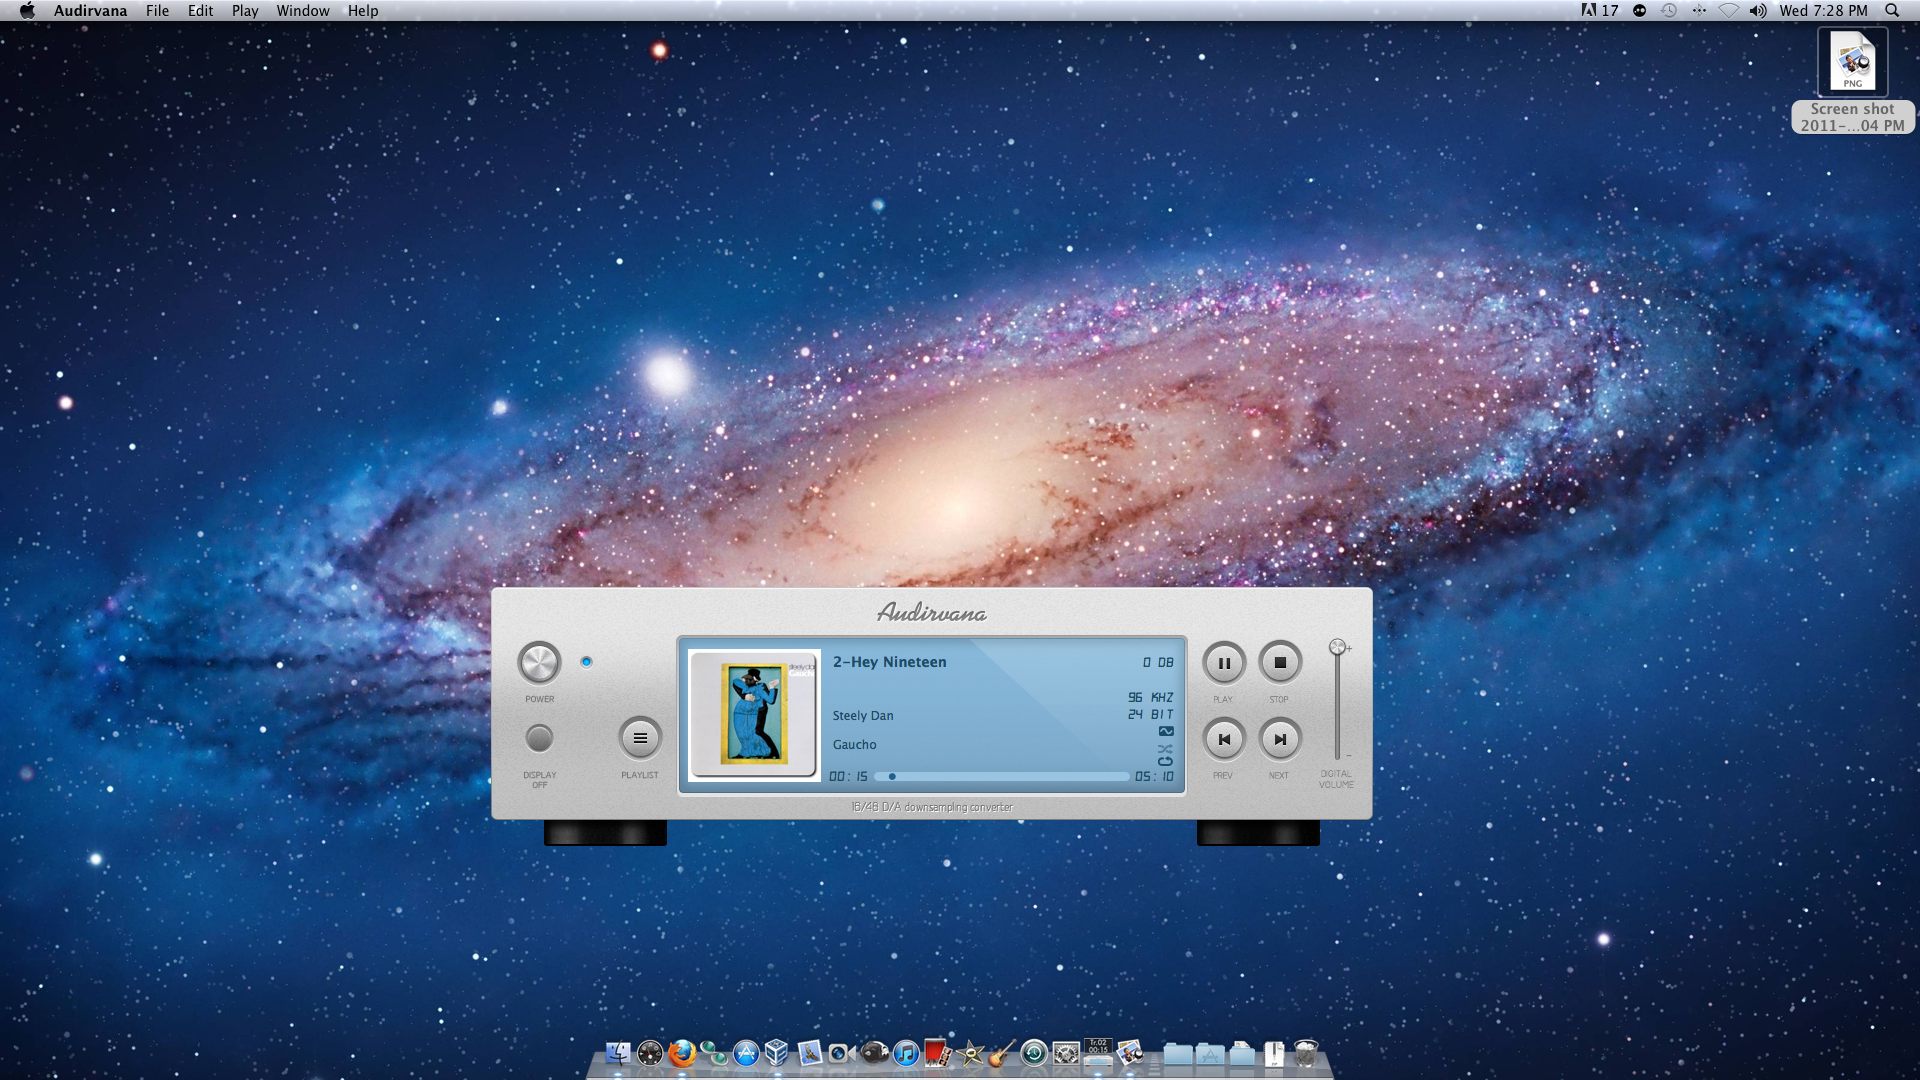
Task: Open the Audirvana application menu
Action: coord(90,11)
